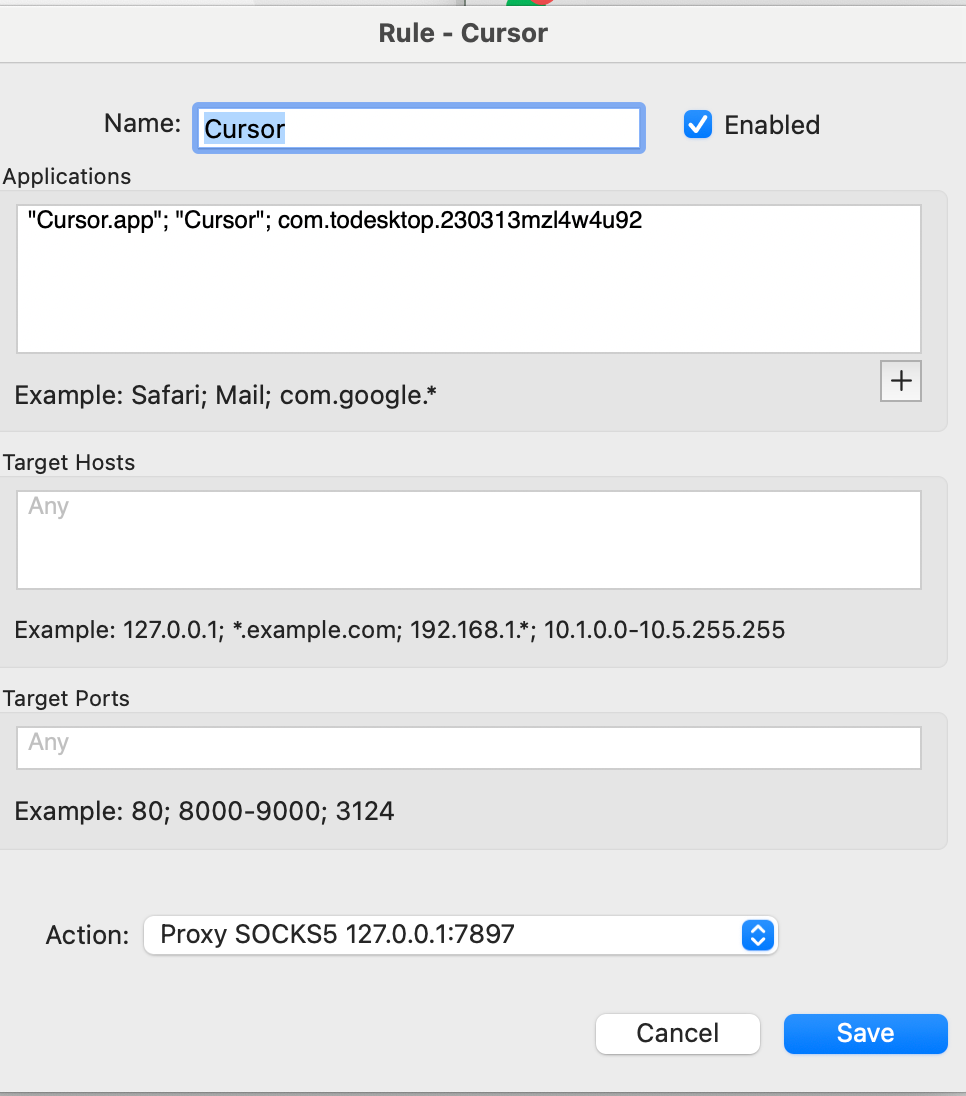Toggle the Enabled checkbox
This screenshot has height=1096, width=966.
click(698, 124)
